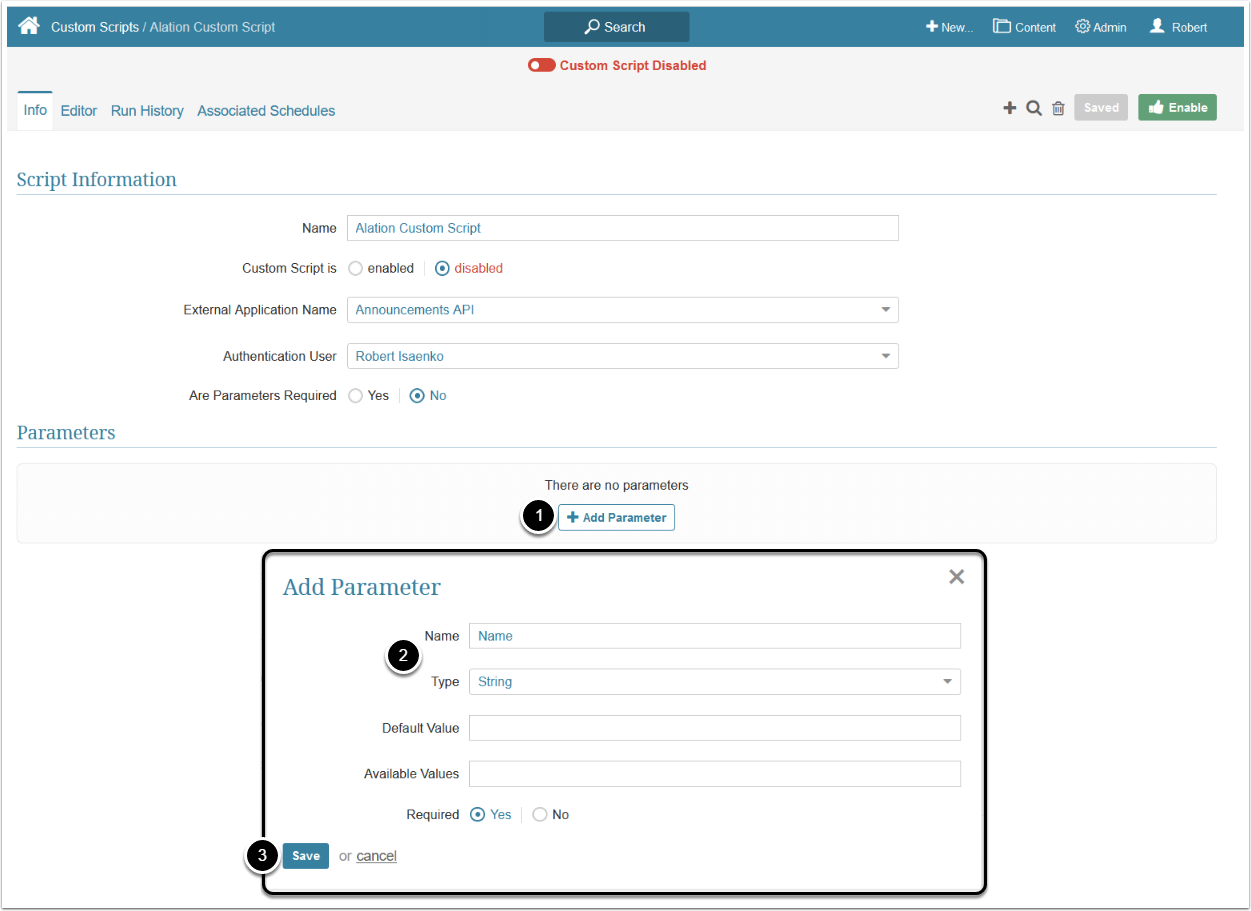Screen dimensions: 1251x911
Task: Open the Admin gear menu
Action: 1101,27
